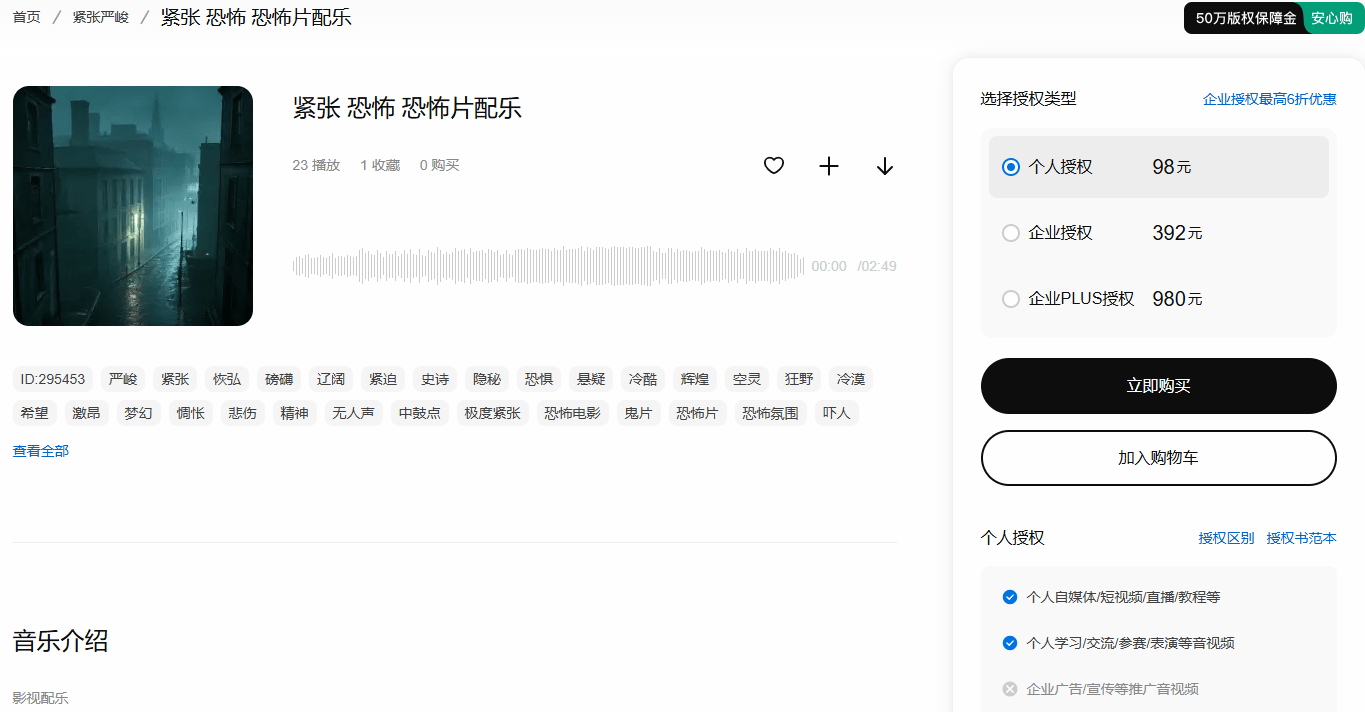
Task: View the 授权书范本 link
Action: [x=1302, y=538]
